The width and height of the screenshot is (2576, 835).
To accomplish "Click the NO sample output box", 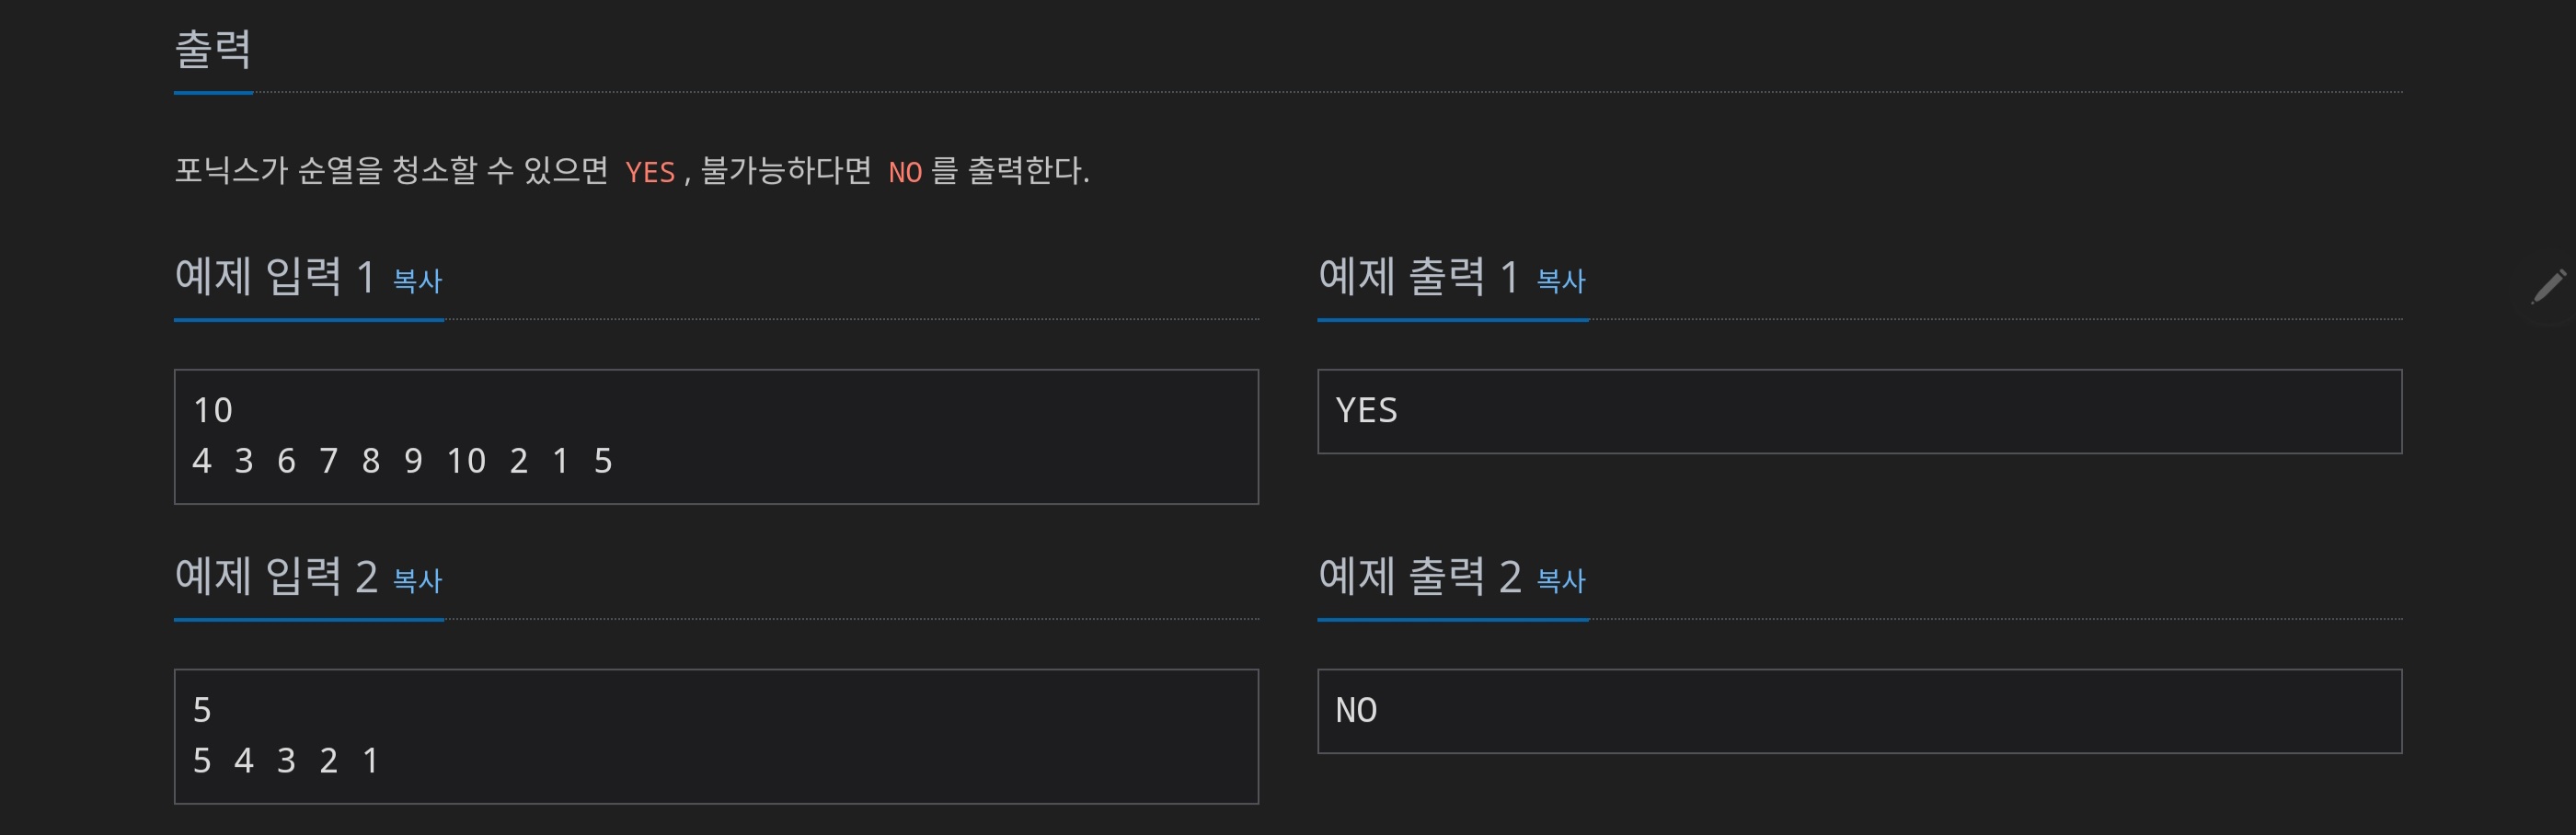I will click(1859, 711).
